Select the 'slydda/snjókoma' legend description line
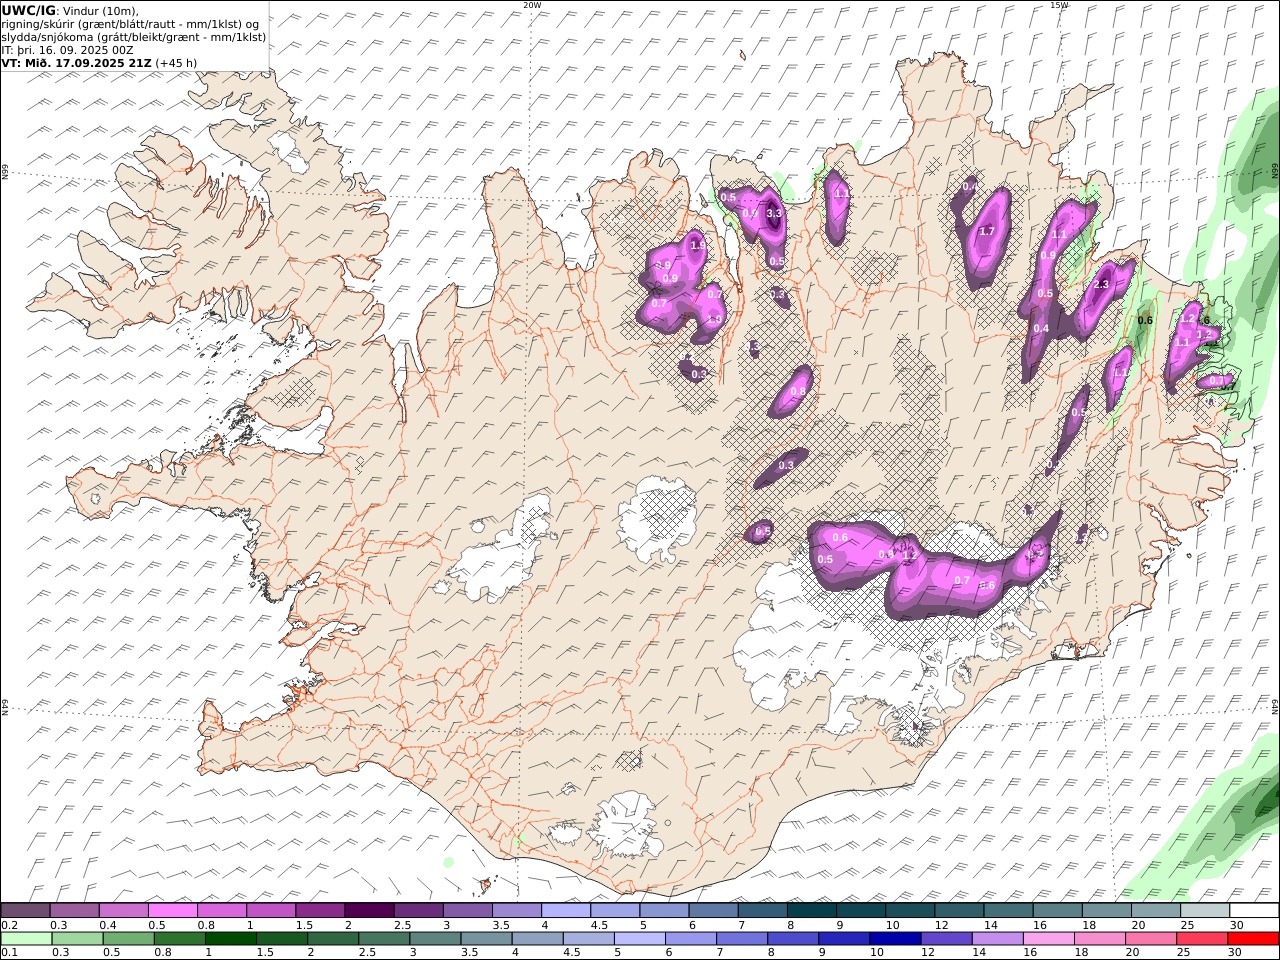 pos(134,36)
